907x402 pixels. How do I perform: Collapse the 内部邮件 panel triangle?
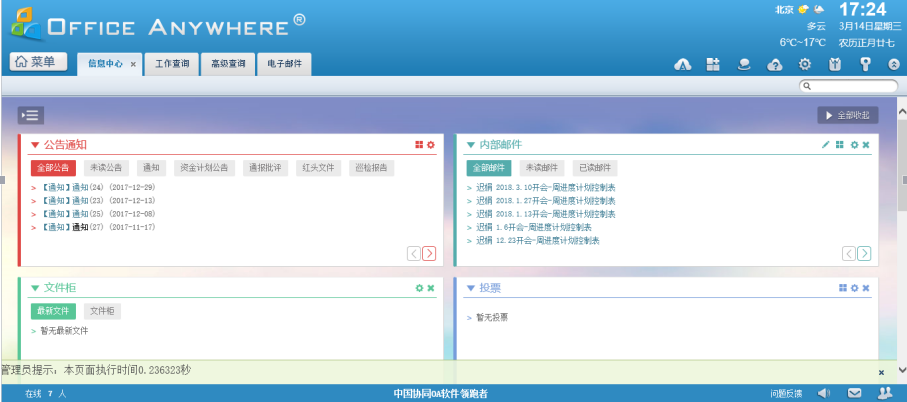pos(470,146)
